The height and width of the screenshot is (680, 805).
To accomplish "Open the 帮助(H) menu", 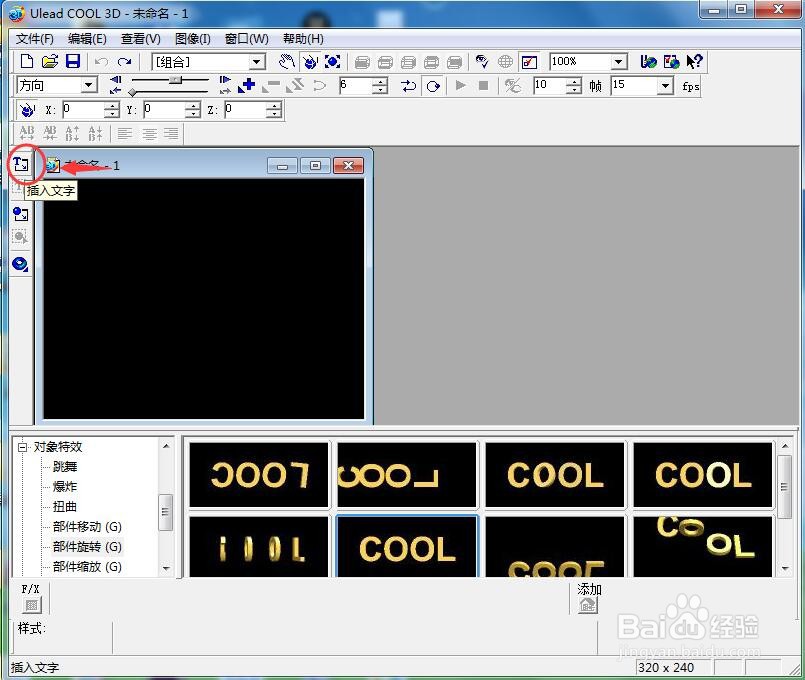I will pyautogui.click(x=303, y=39).
